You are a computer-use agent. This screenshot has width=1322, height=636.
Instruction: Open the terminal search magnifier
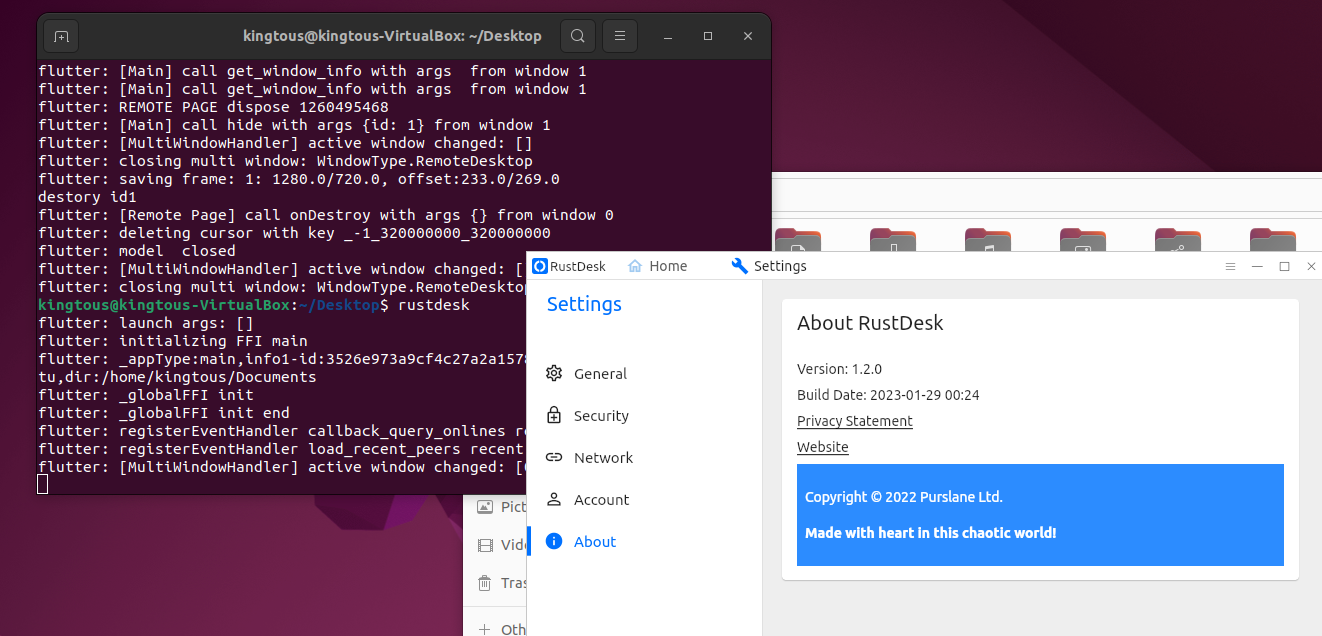pyautogui.click(x=578, y=35)
